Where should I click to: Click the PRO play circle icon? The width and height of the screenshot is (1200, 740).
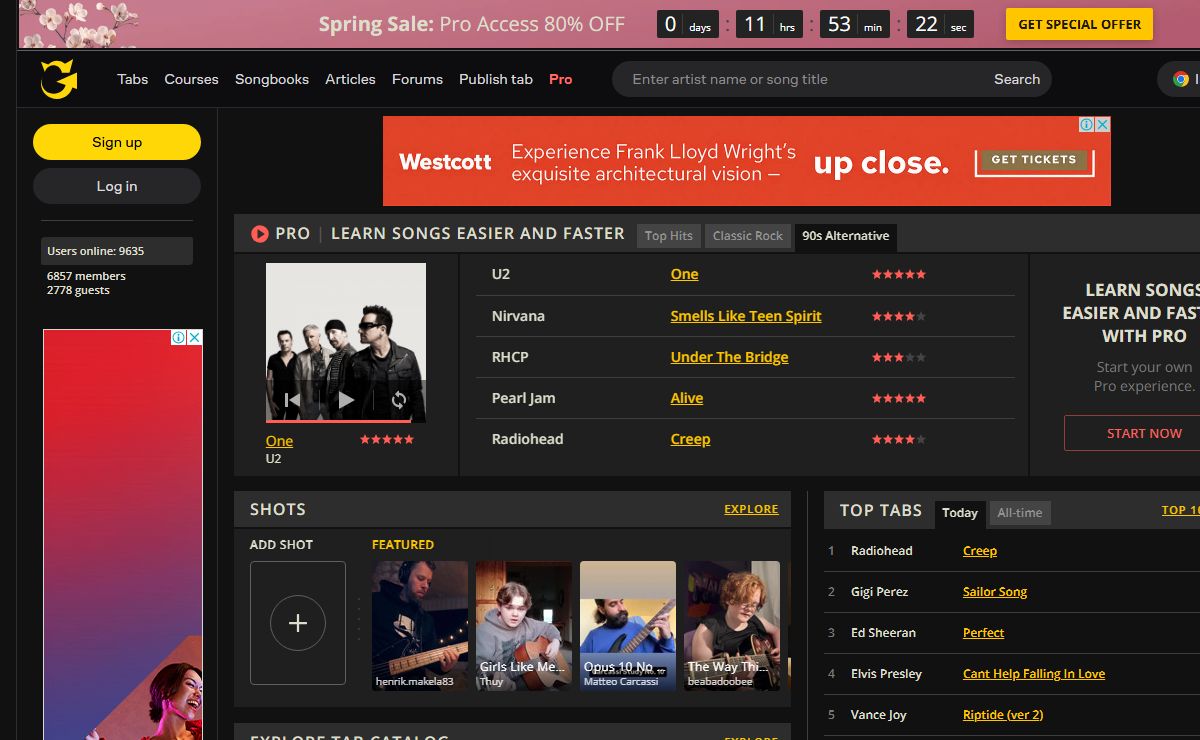tap(260, 233)
